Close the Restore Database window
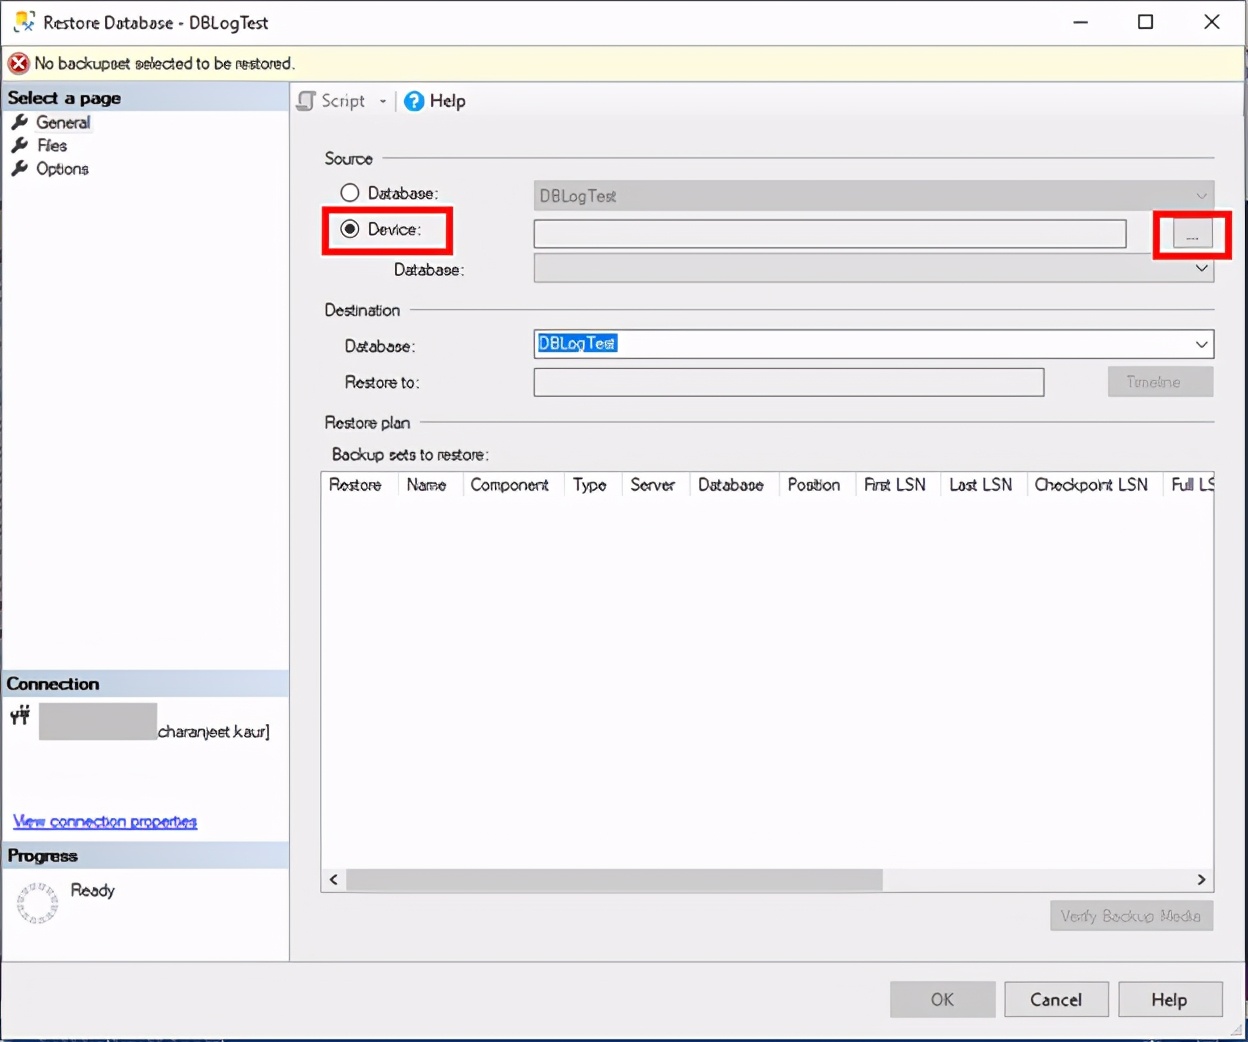This screenshot has height=1042, width=1248. point(1212,22)
